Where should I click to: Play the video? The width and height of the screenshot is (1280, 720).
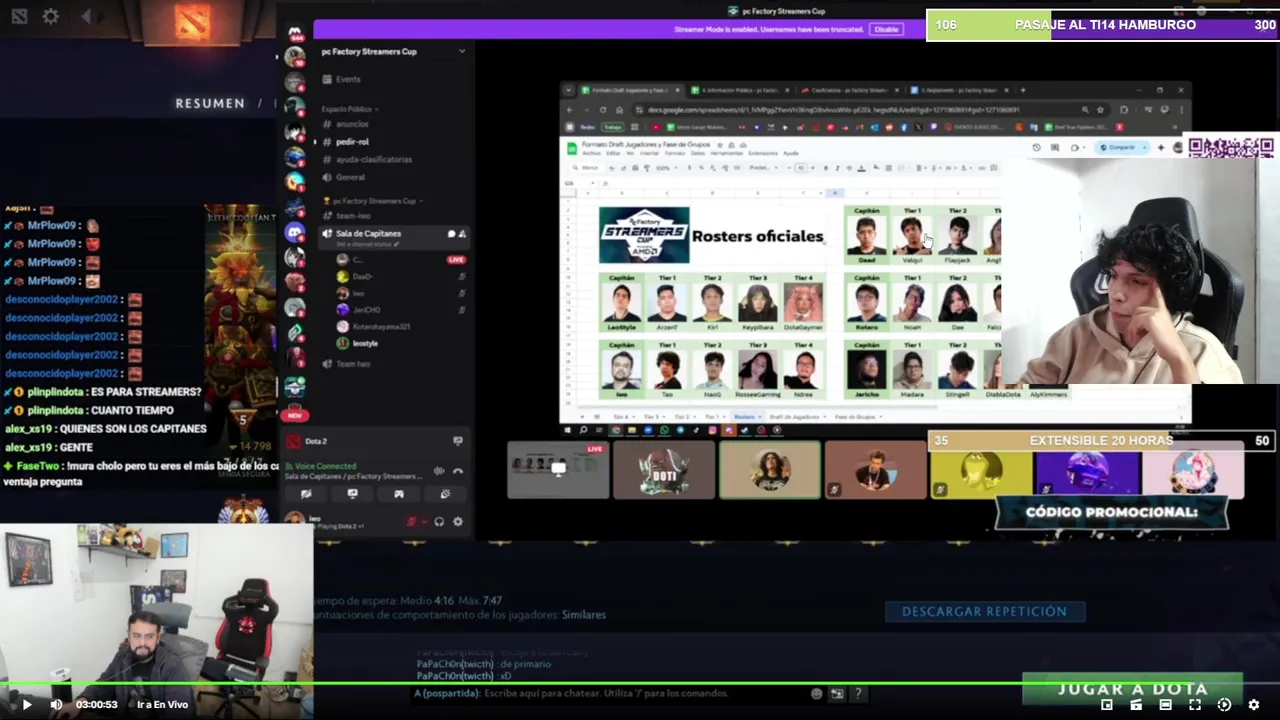27,705
